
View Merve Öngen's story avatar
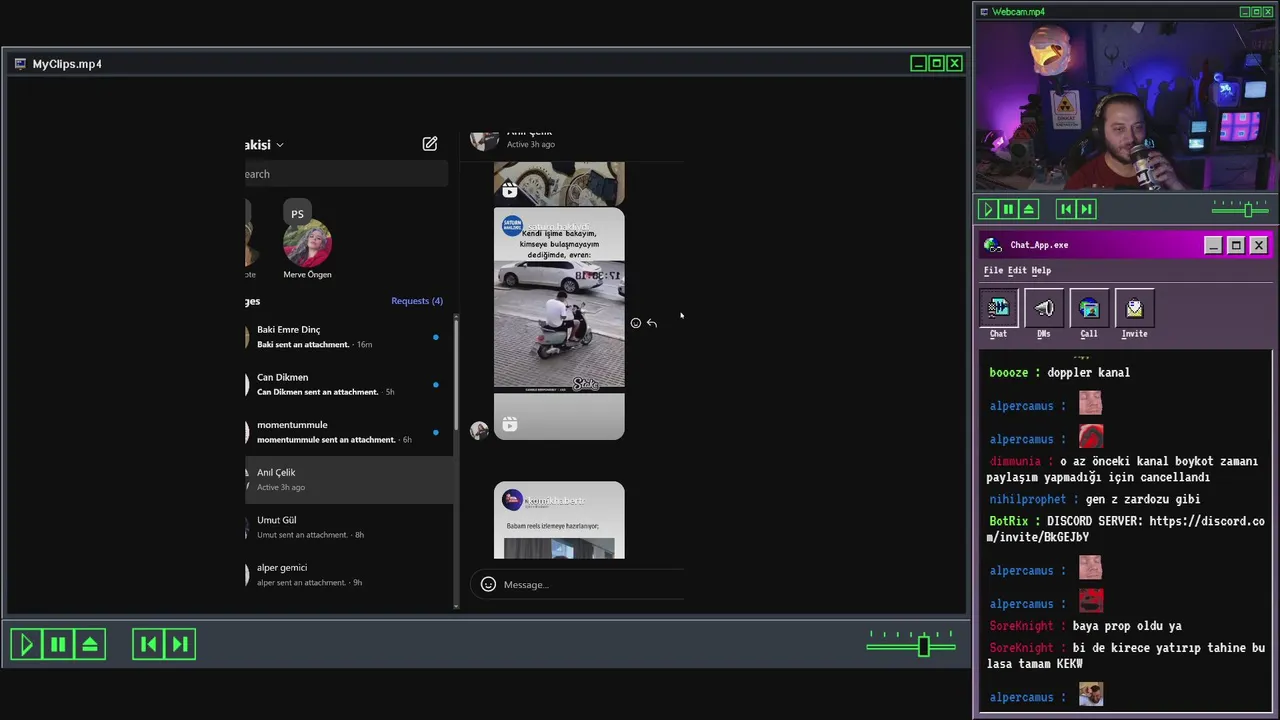[307, 245]
